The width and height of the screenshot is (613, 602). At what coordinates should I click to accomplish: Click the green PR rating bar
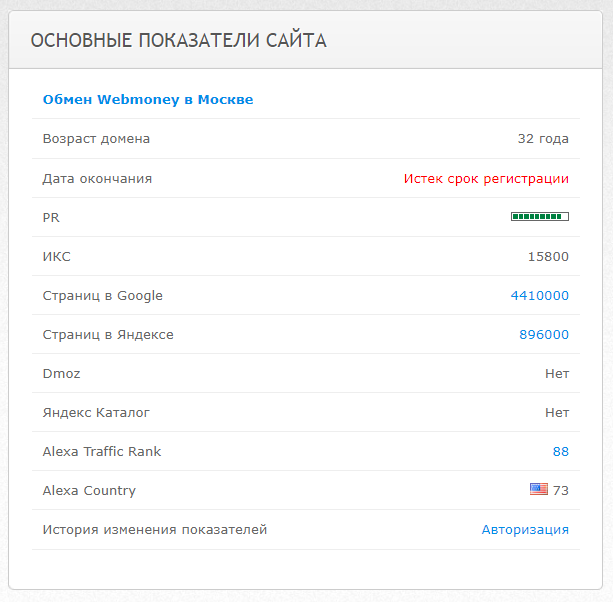pyautogui.click(x=540, y=217)
